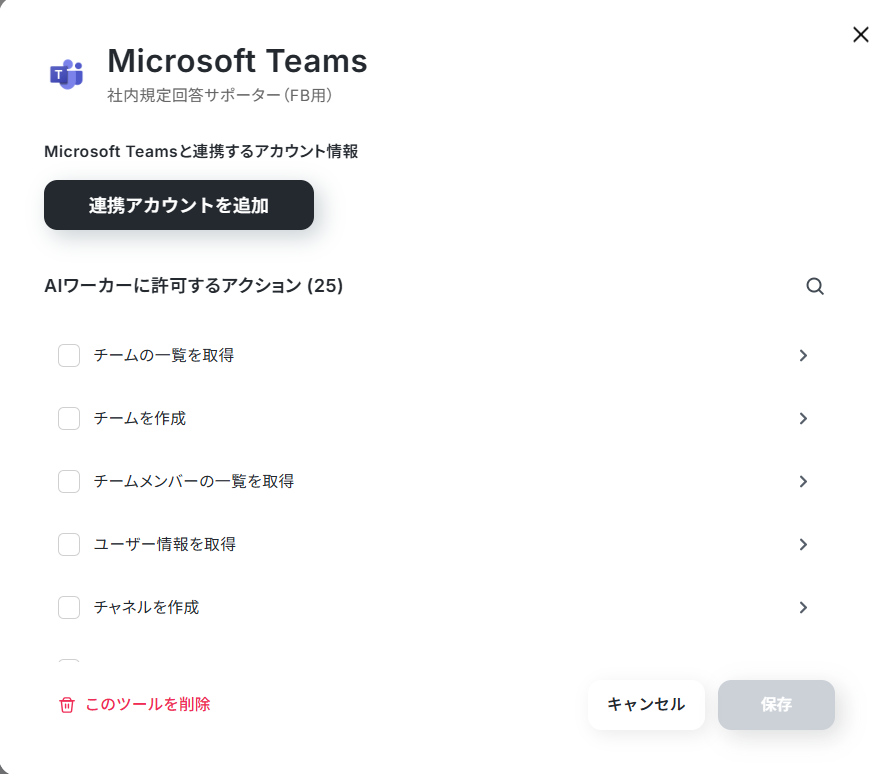Click the red trash can icon
This screenshot has height=774, width=877.
point(67,705)
